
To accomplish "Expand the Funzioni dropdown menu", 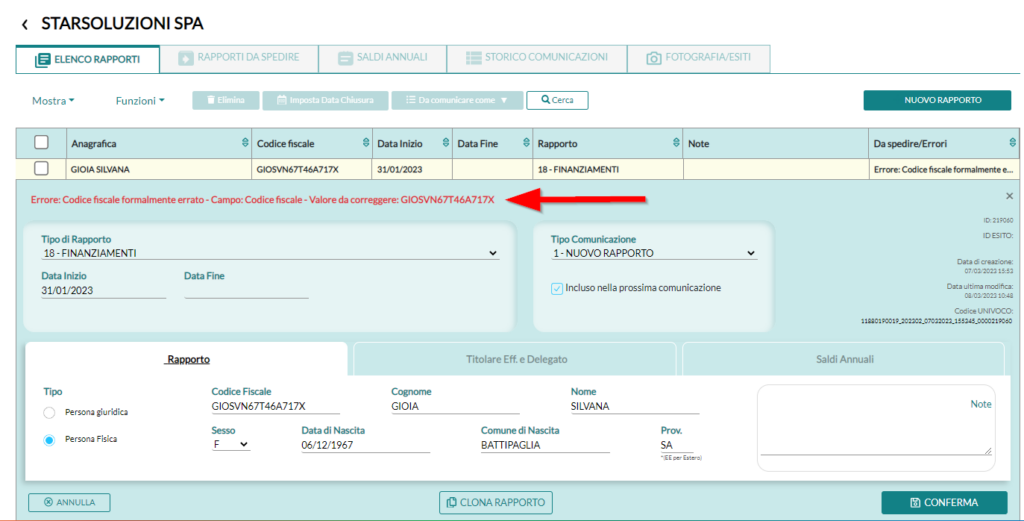I will (x=140, y=101).
